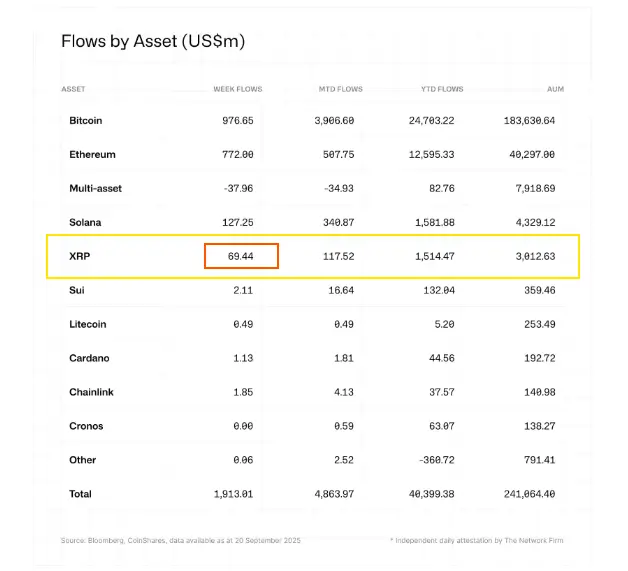Click the Litecoin asset name

tap(88, 325)
